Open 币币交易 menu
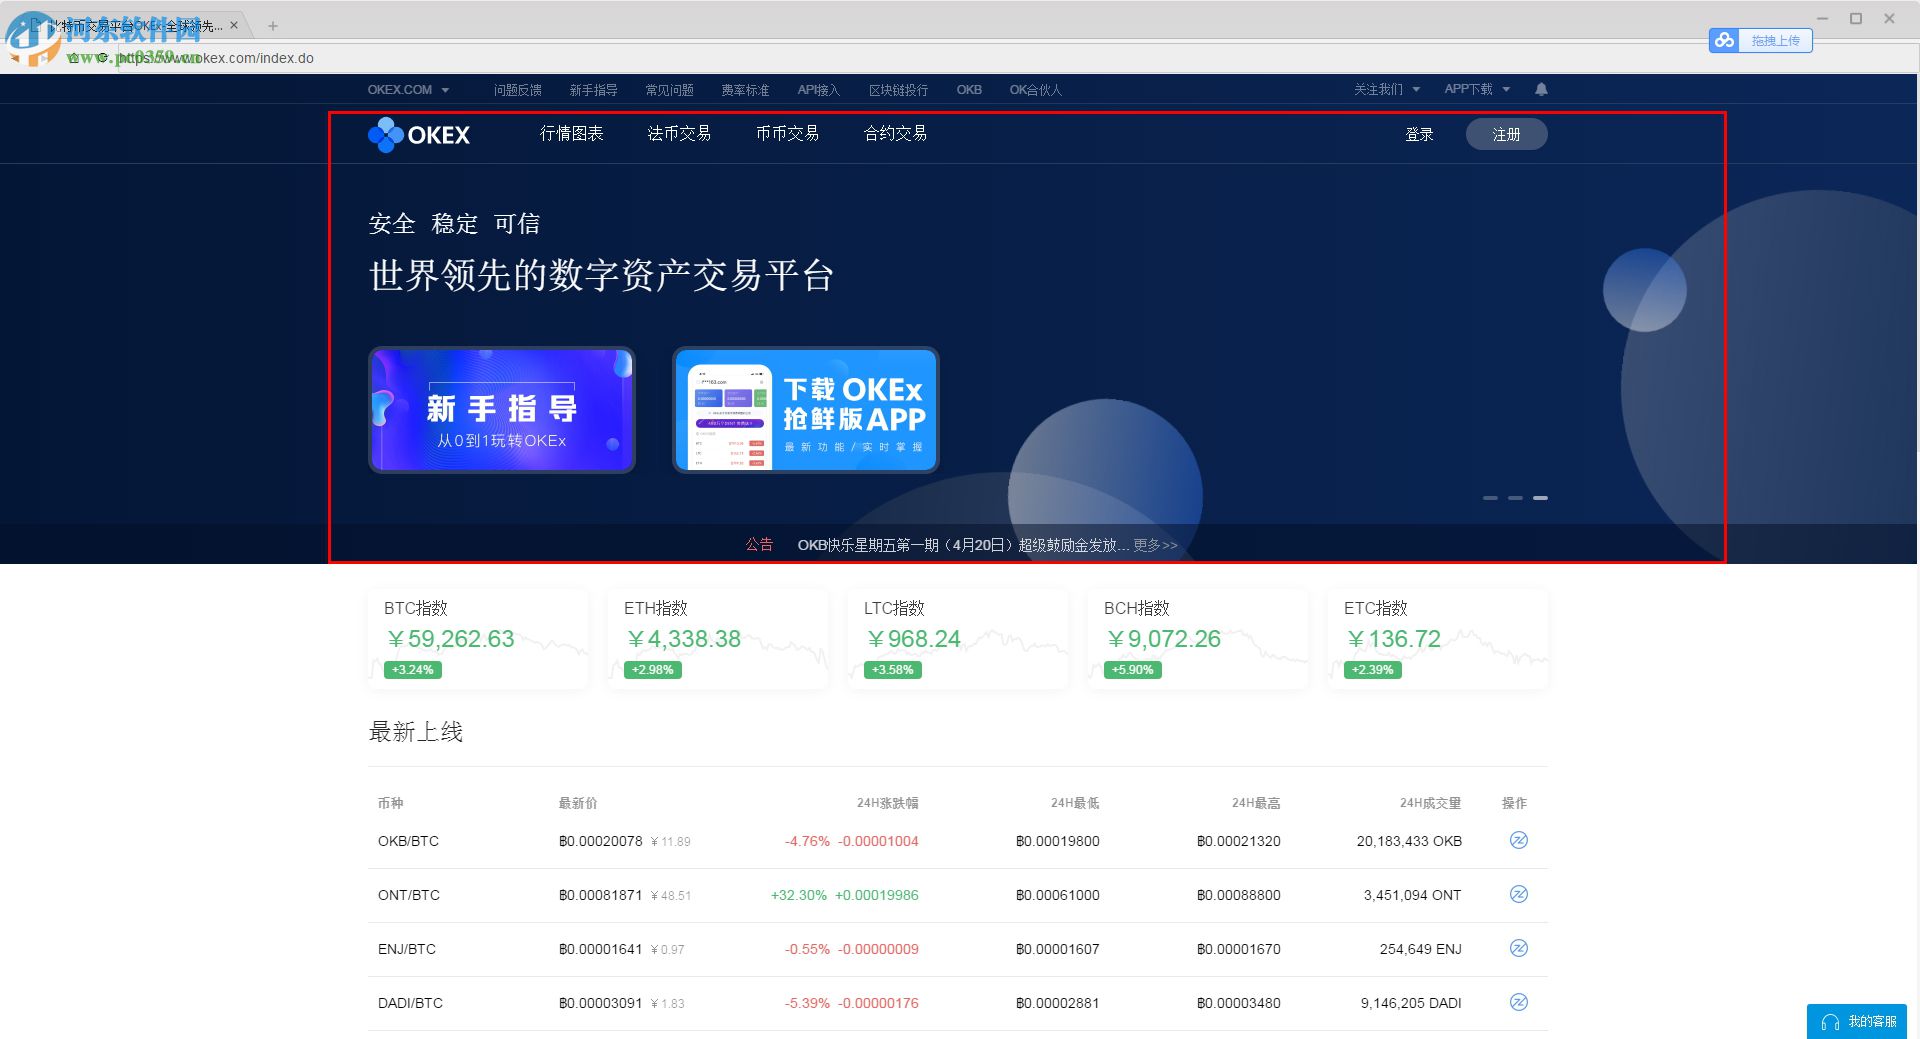The width and height of the screenshot is (1920, 1039). tap(787, 134)
